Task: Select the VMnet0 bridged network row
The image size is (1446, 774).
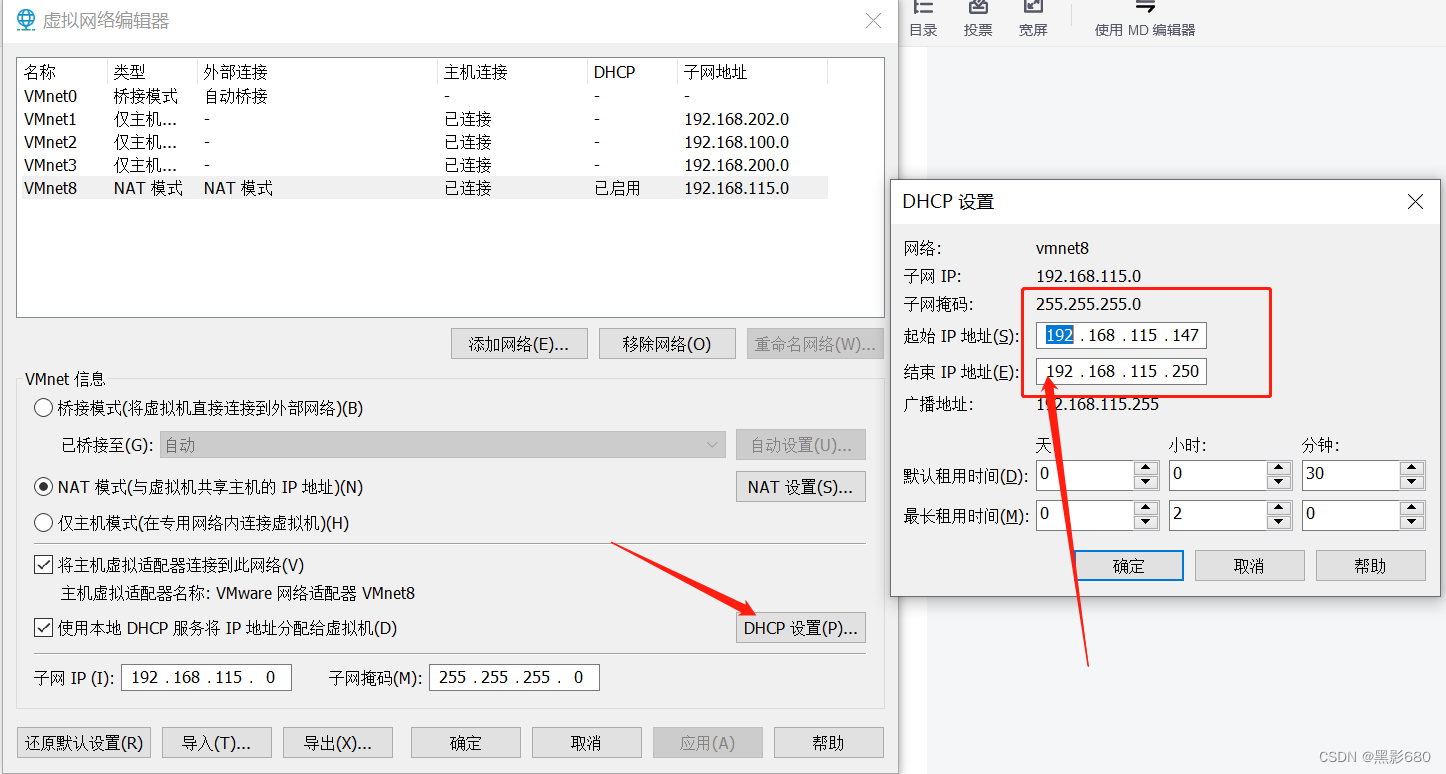Action: (x=51, y=95)
